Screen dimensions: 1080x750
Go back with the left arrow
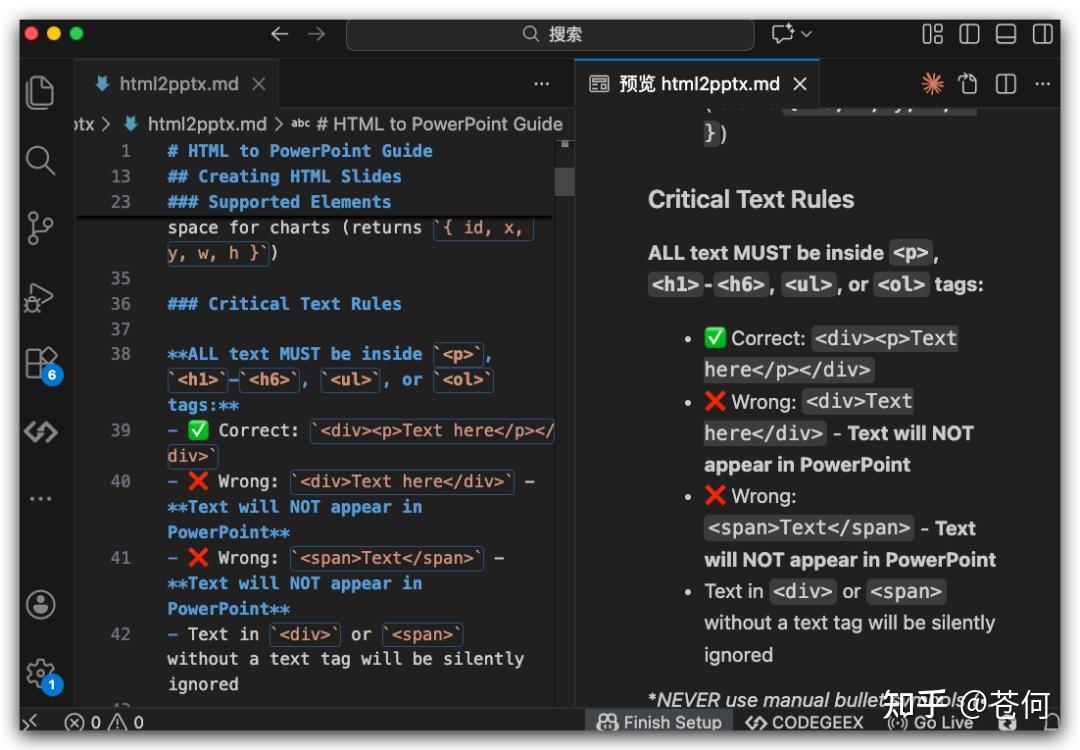coord(279,34)
